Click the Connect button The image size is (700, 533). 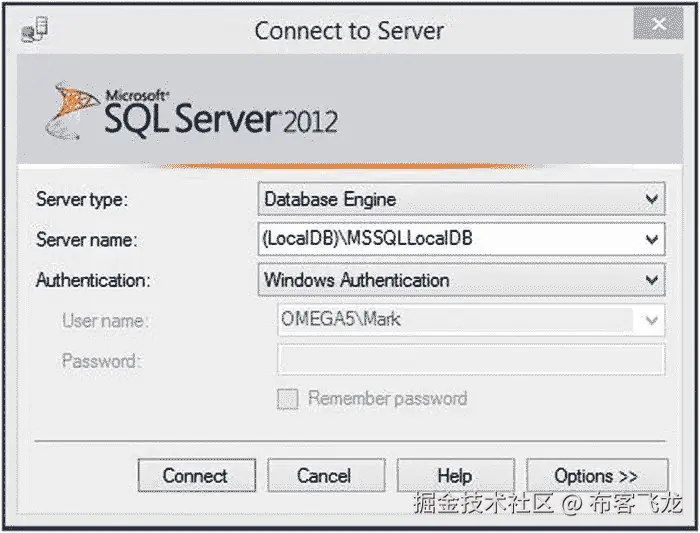pos(197,475)
